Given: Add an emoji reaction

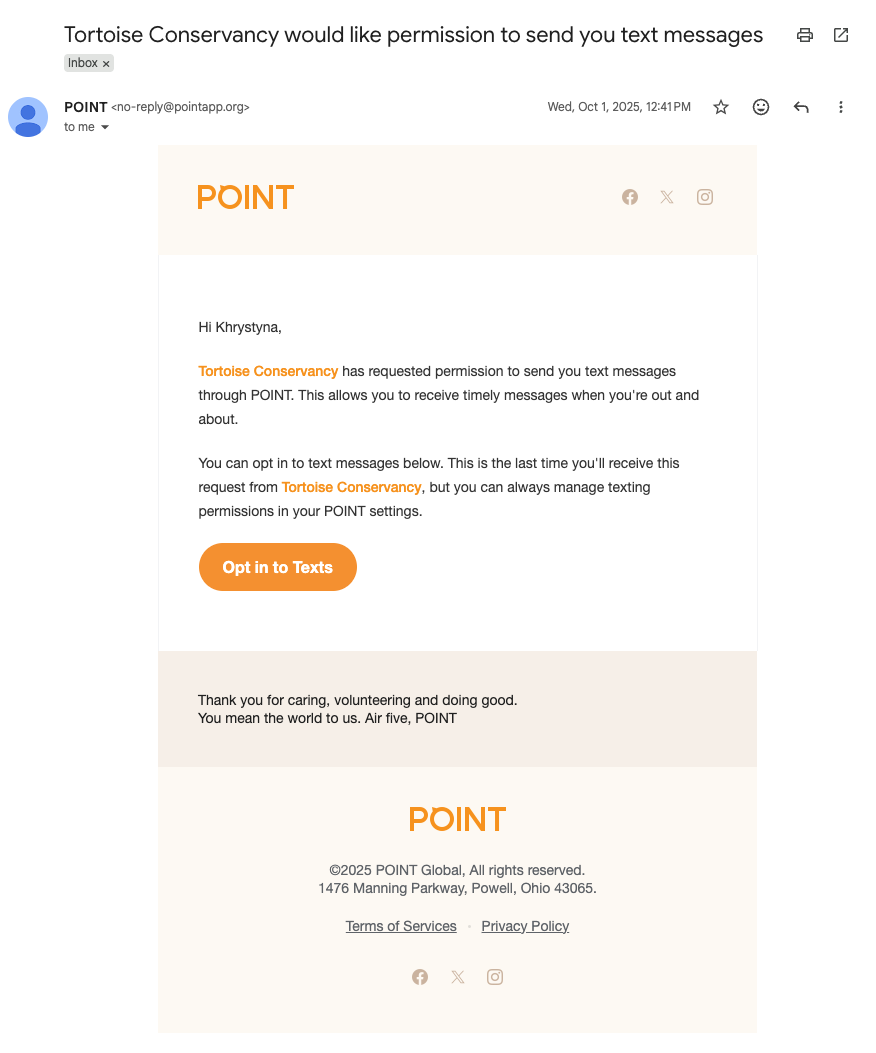Looking at the screenshot, I should click(x=761, y=107).
